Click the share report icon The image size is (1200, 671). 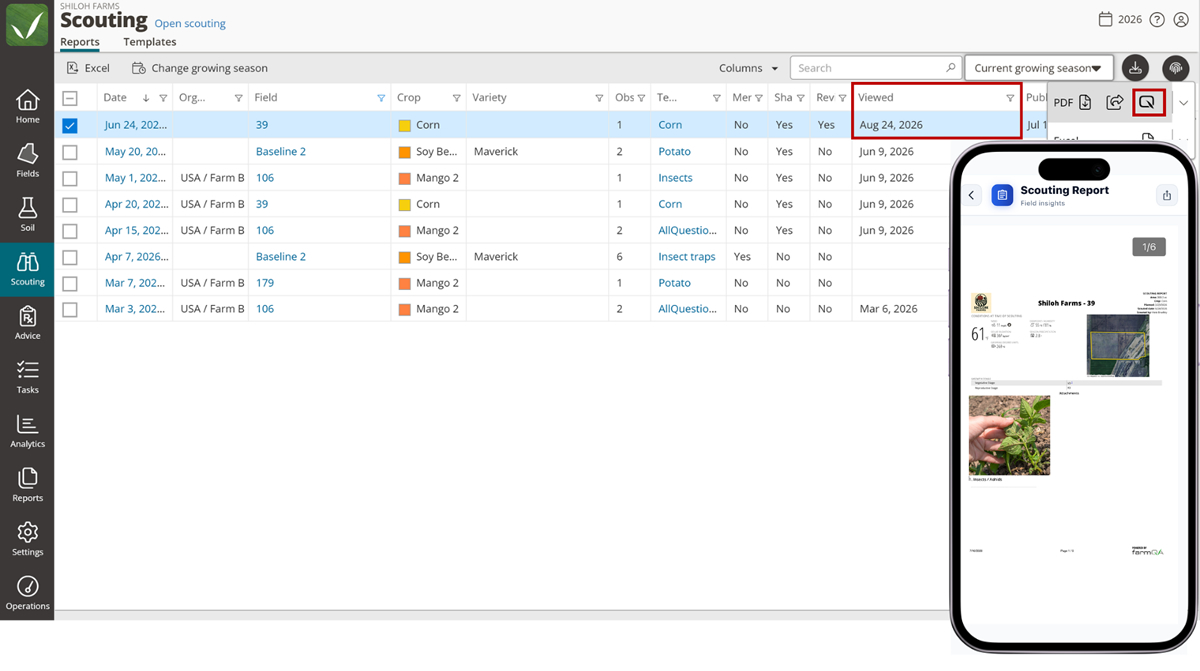pyautogui.click(x=1114, y=102)
